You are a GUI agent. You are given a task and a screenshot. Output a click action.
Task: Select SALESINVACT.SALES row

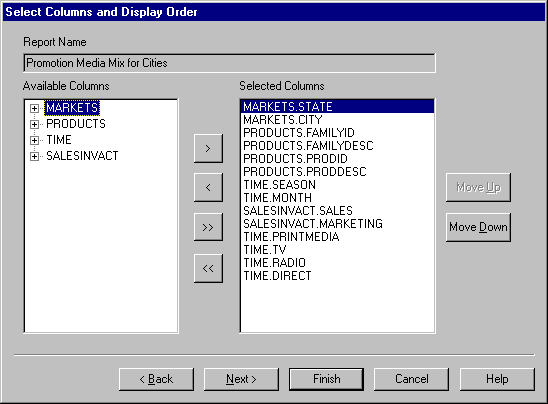pos(338,211)
